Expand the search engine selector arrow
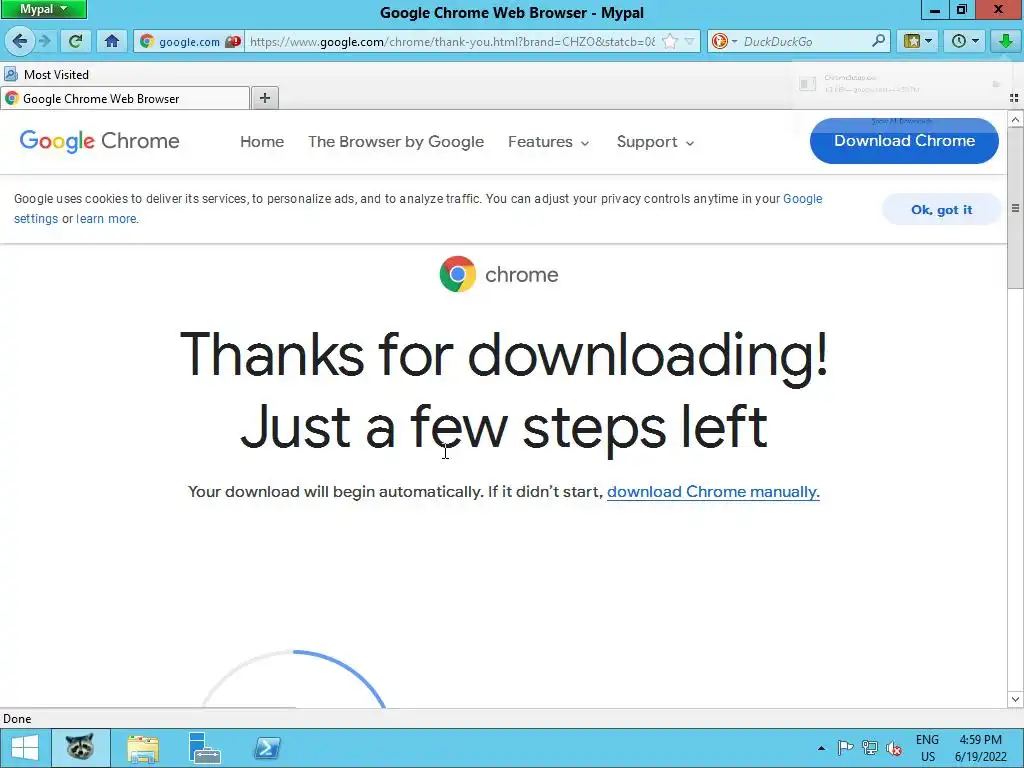Viewport: 1024px width, 768px height. [x=734, y=41]
